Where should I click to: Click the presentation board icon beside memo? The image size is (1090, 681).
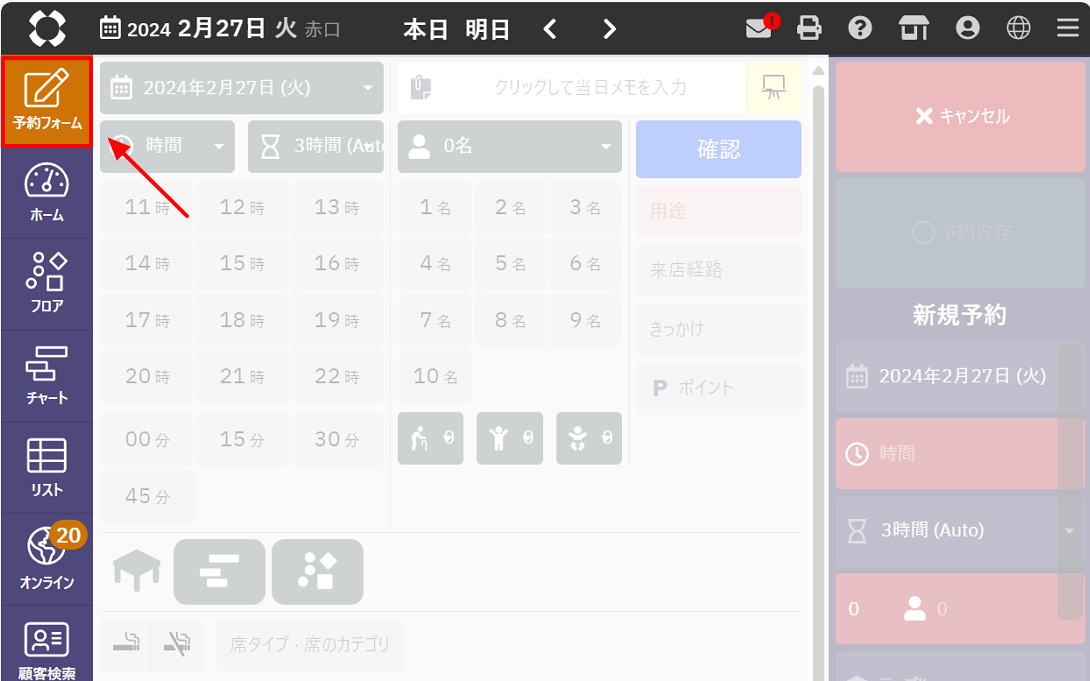click(x=773, y=88)
